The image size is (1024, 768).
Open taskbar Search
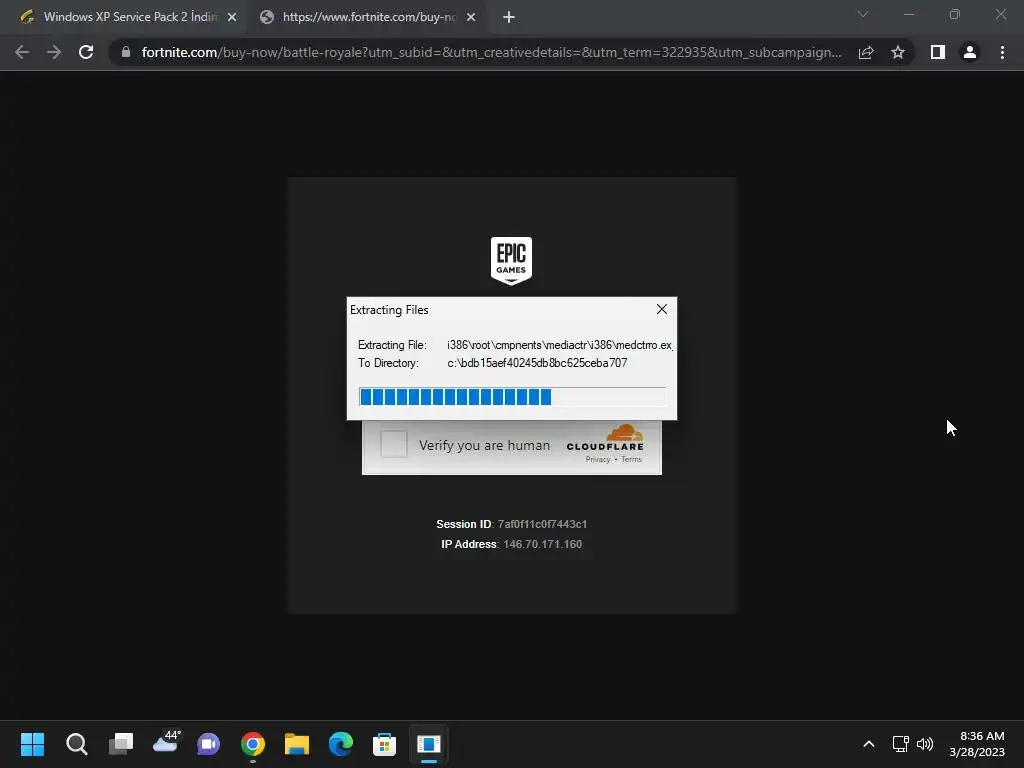(76, 744)
